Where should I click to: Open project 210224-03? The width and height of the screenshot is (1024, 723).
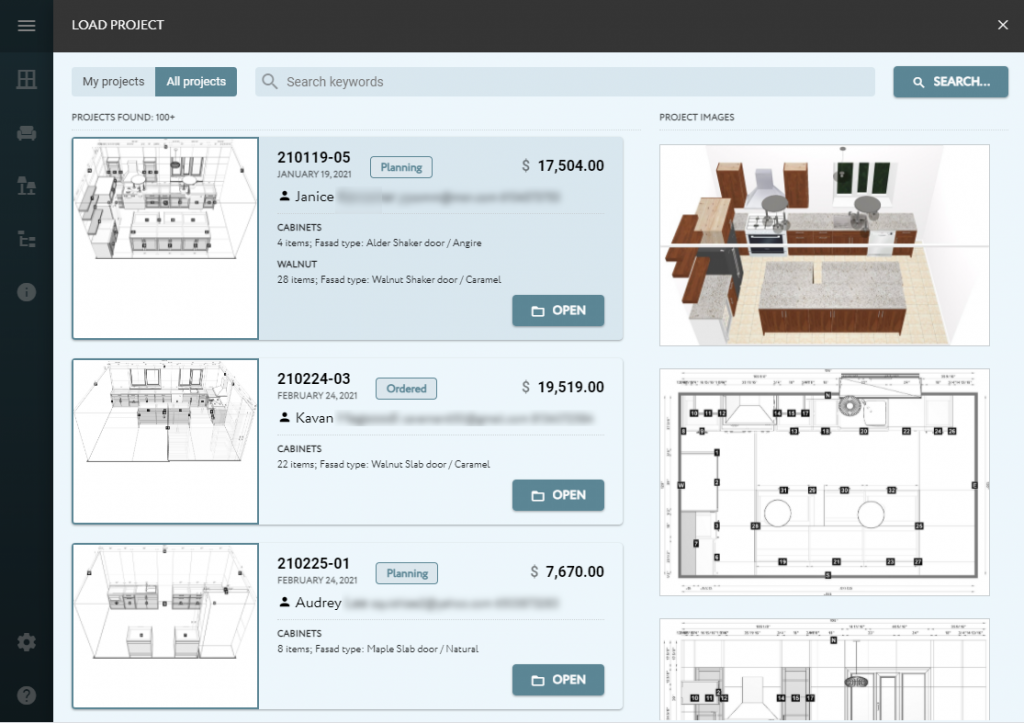point(558,495)
